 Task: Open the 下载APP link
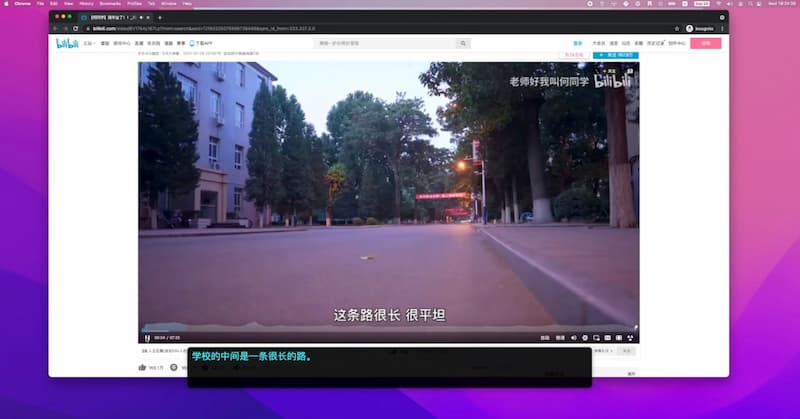(201, 43)
